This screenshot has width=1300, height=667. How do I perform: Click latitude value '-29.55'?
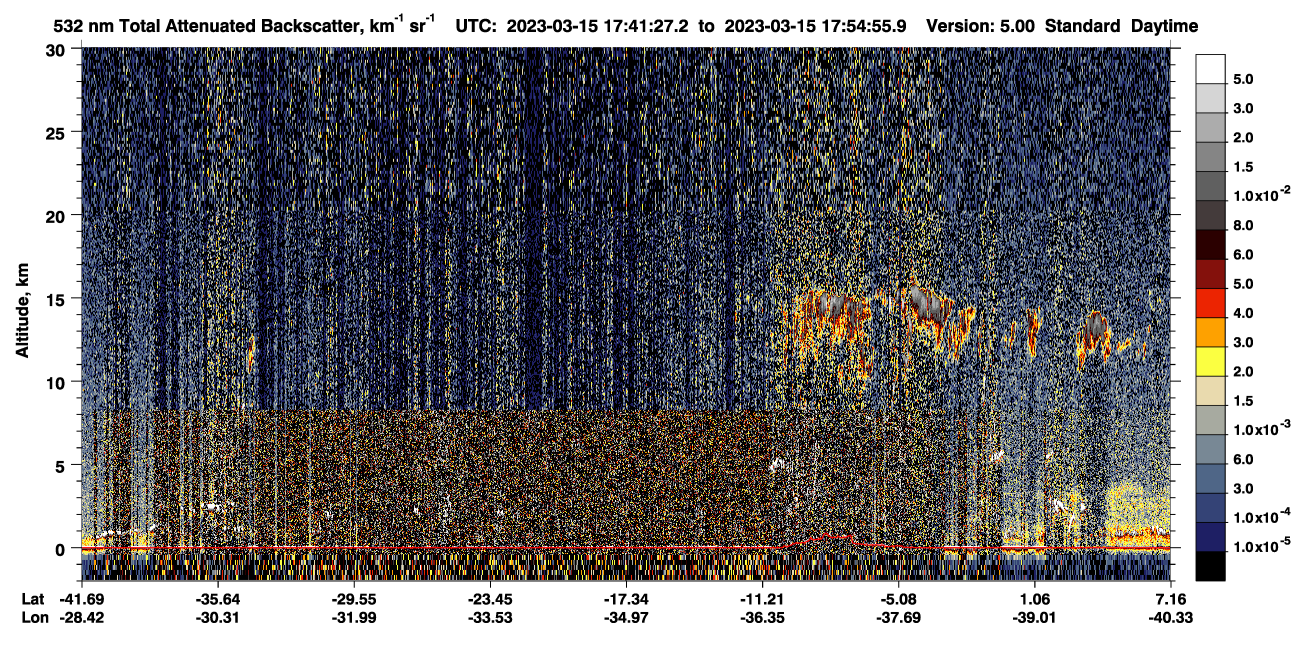coord(354,598)
